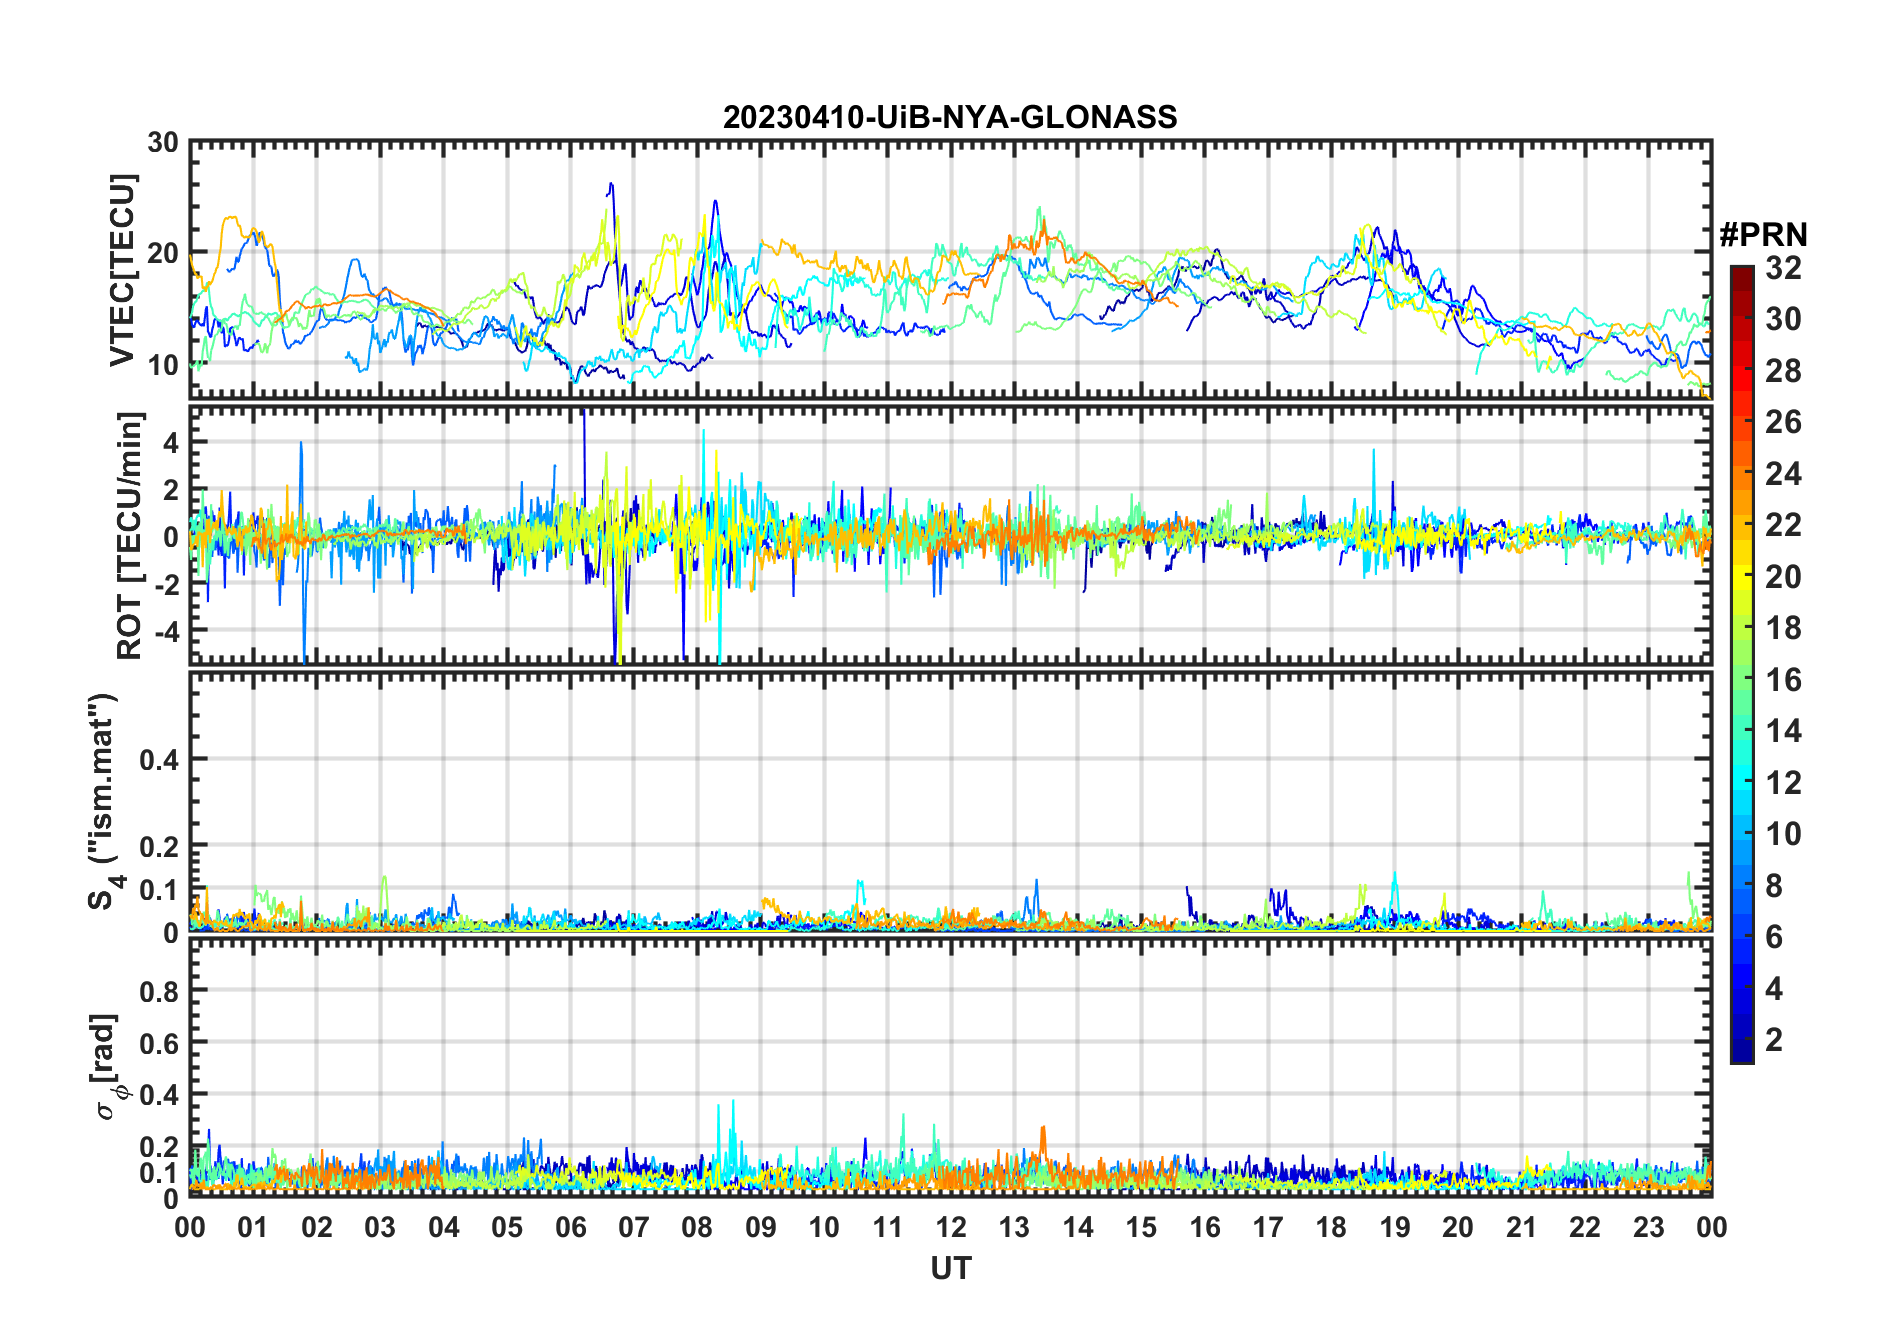Click the rainbow PRN colorbar strip

[x=1742, y=664]
